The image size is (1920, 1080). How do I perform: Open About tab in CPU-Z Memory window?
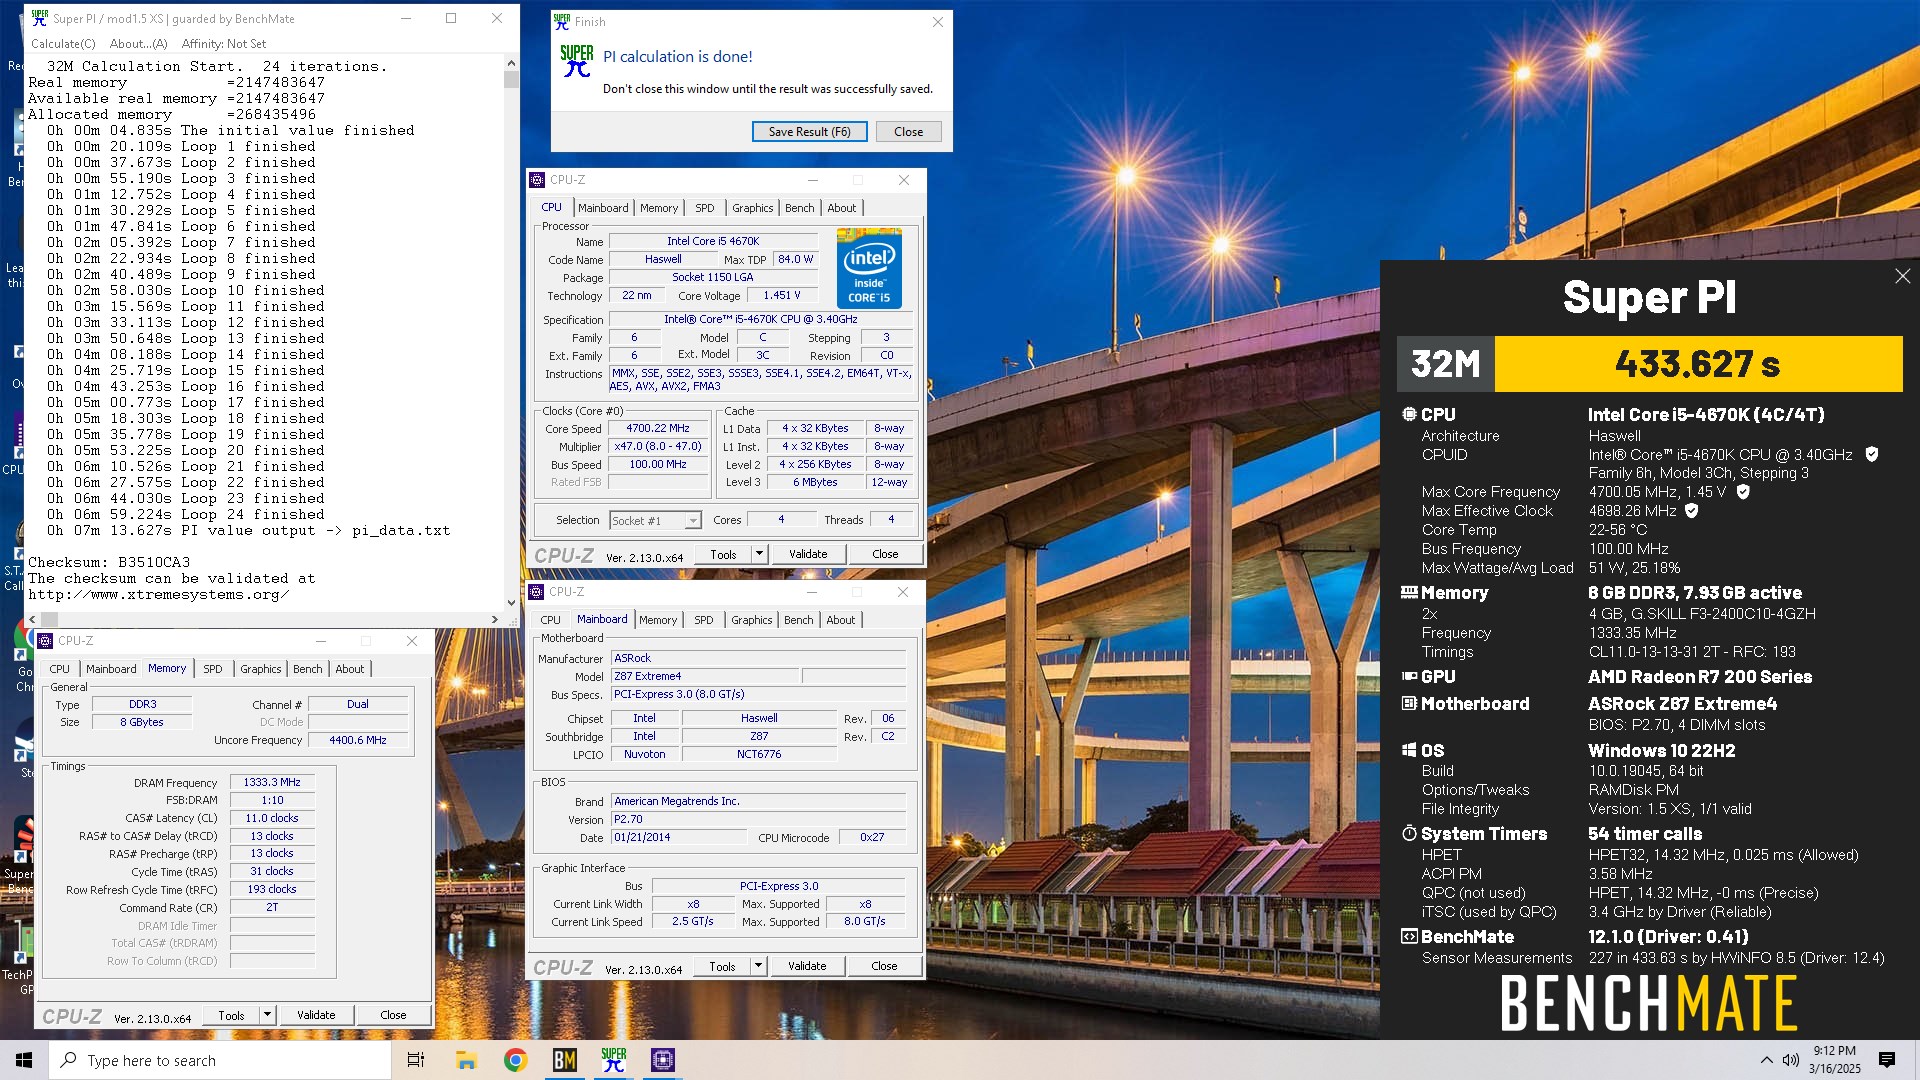tap(350, 669)
